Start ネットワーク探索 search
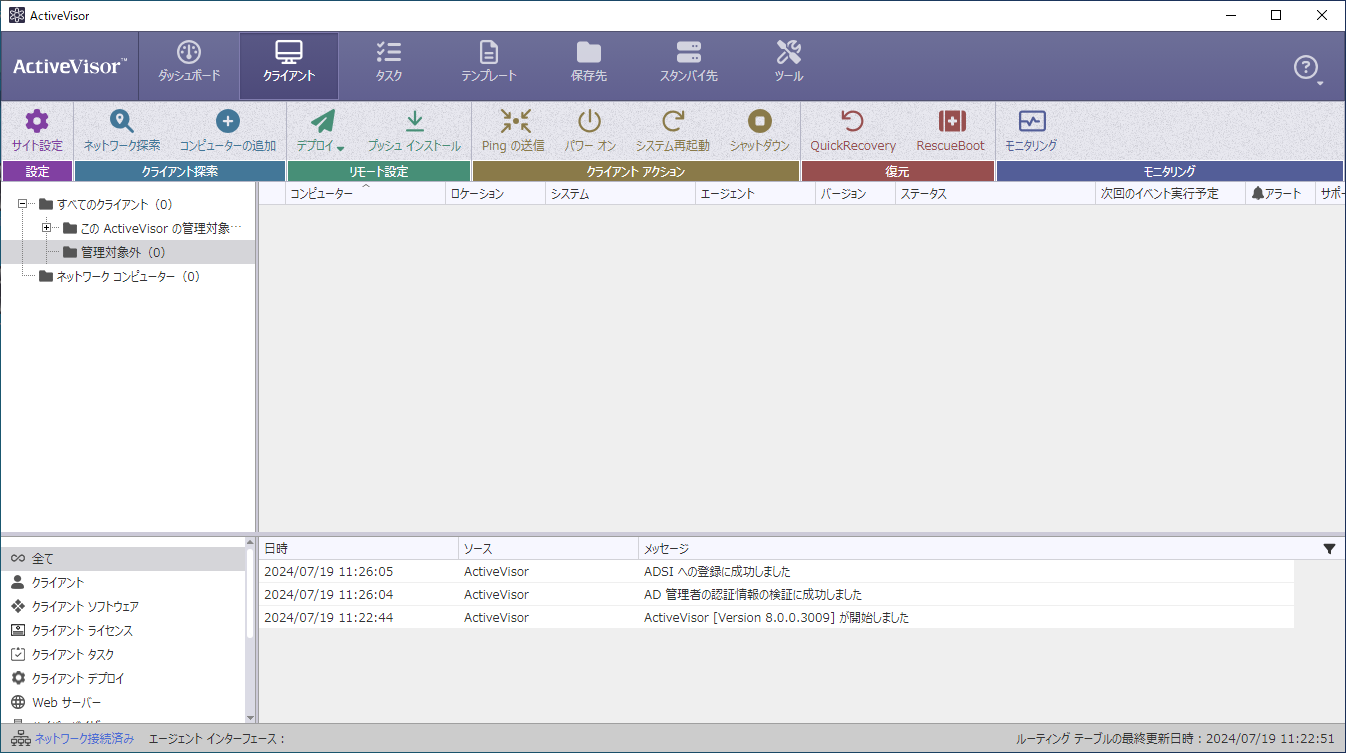The image size is (1346, 753). tap(122, 131)
